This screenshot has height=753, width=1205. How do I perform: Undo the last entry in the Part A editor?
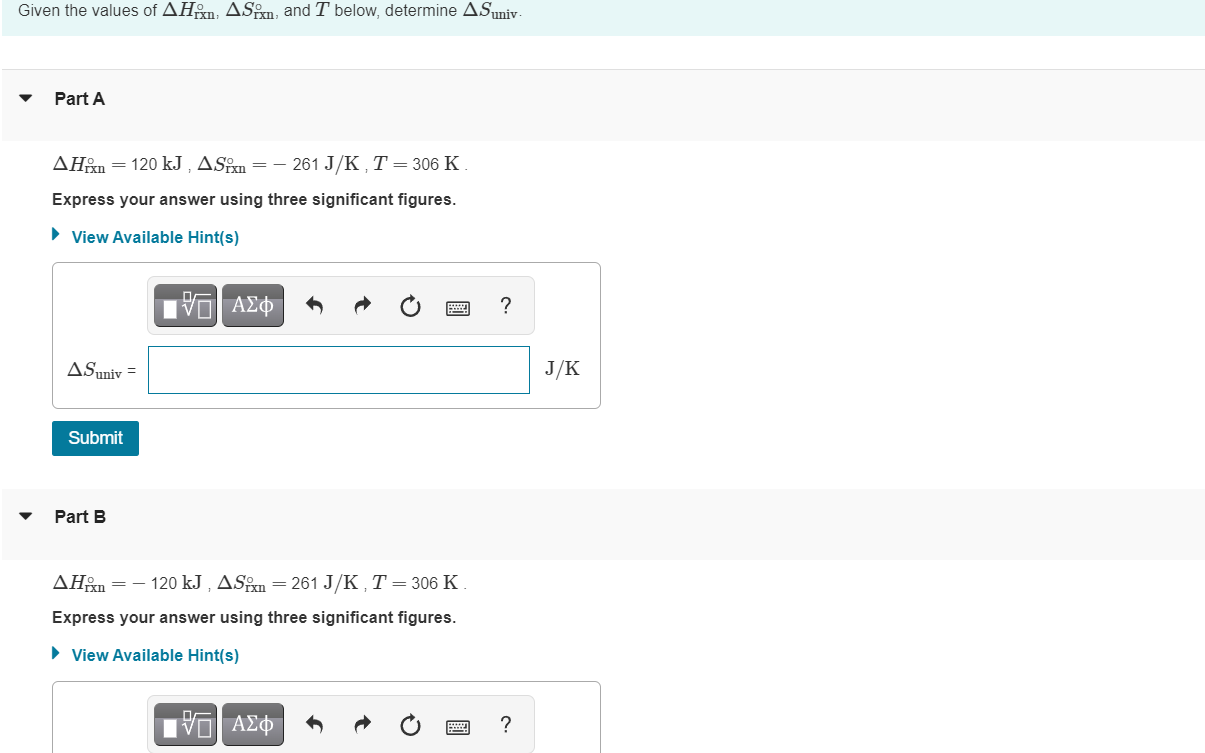point(314,305)
